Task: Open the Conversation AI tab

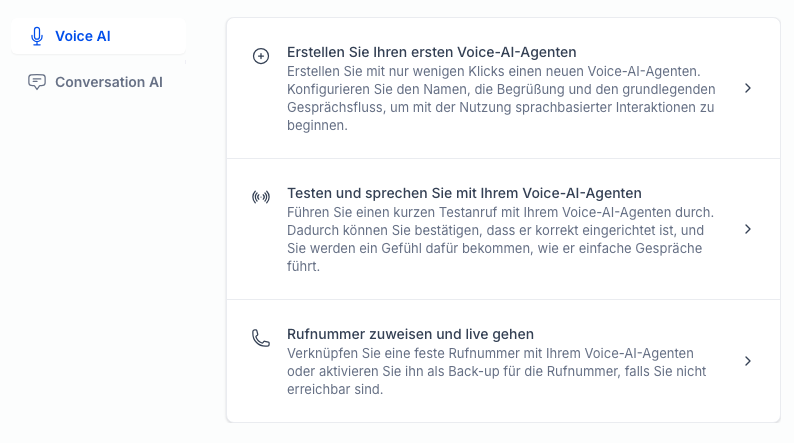Action: [x=108, y=82]
